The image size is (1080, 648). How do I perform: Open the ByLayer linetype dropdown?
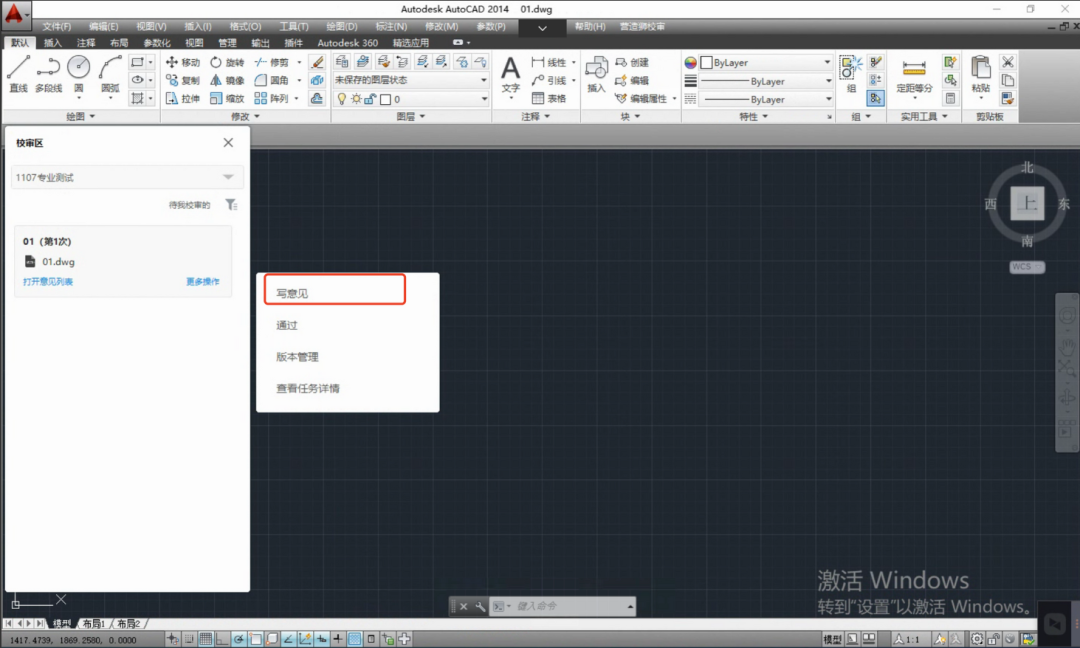pos(766,99)
